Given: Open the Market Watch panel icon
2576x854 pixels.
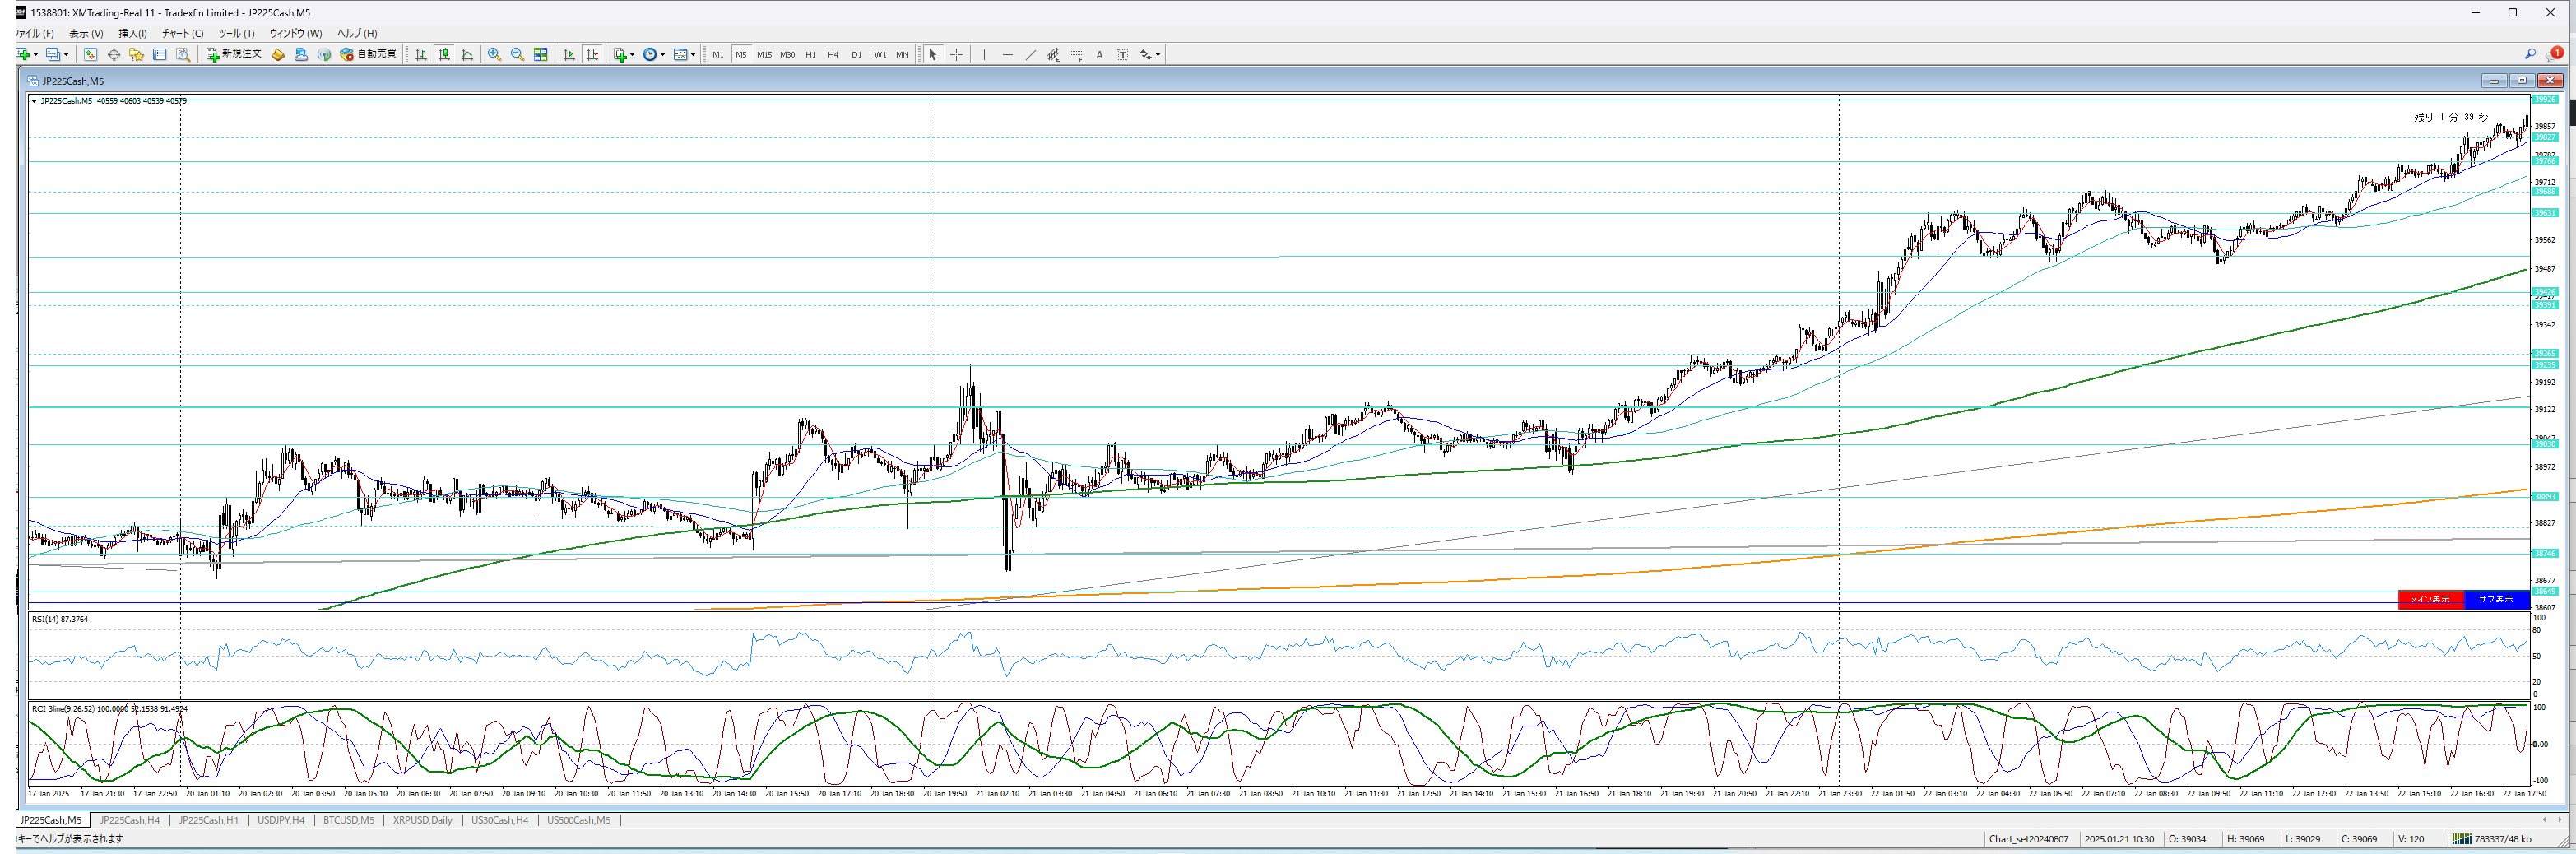Looking at the screenshot, I should pos(90,54).
